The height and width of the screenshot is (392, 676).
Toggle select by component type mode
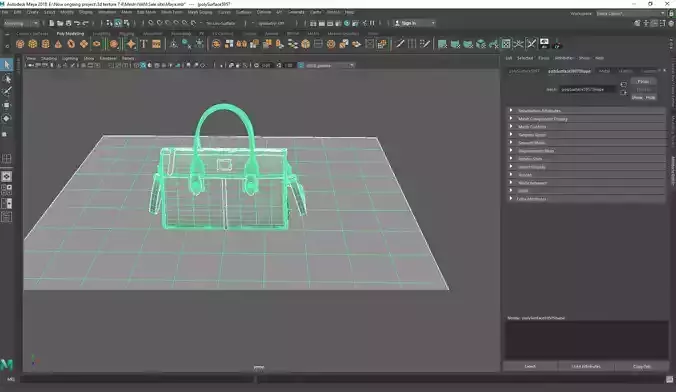click(x=126, y=23)
